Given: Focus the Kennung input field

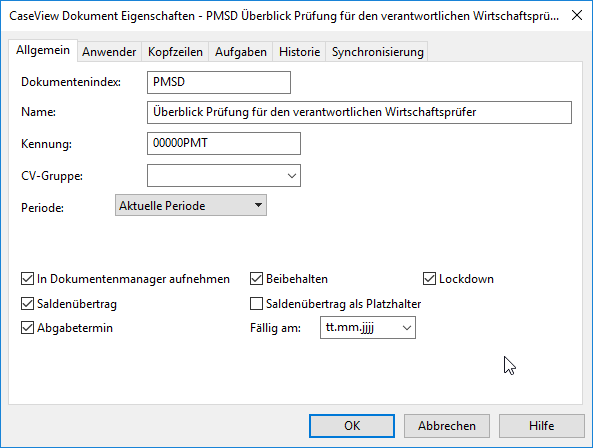Looking at the screenshot, I should (224, 143).
